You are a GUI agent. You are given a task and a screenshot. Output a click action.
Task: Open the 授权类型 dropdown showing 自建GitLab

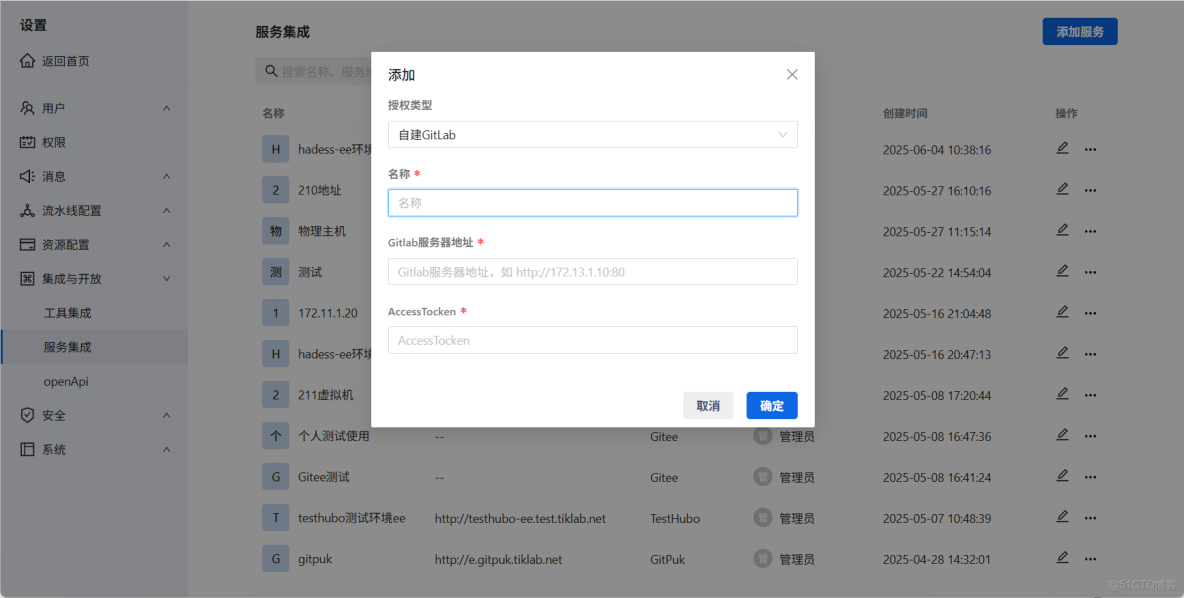[x=592, y=133]
